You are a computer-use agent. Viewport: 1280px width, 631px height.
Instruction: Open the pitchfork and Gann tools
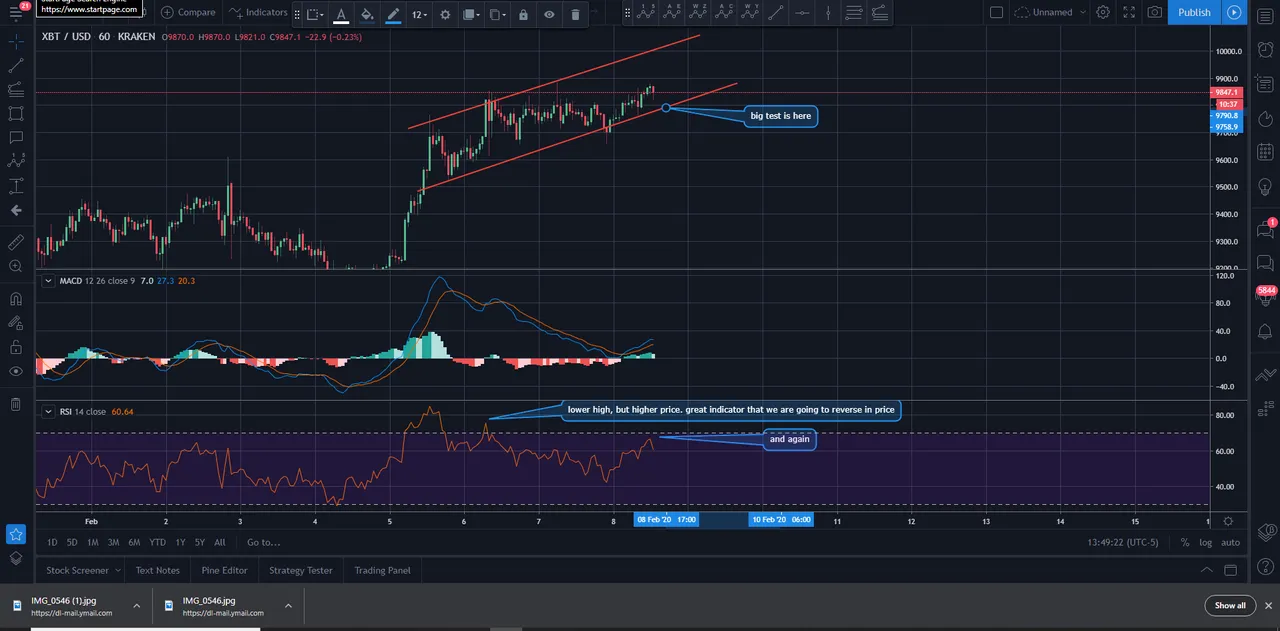tap(16, 90)
